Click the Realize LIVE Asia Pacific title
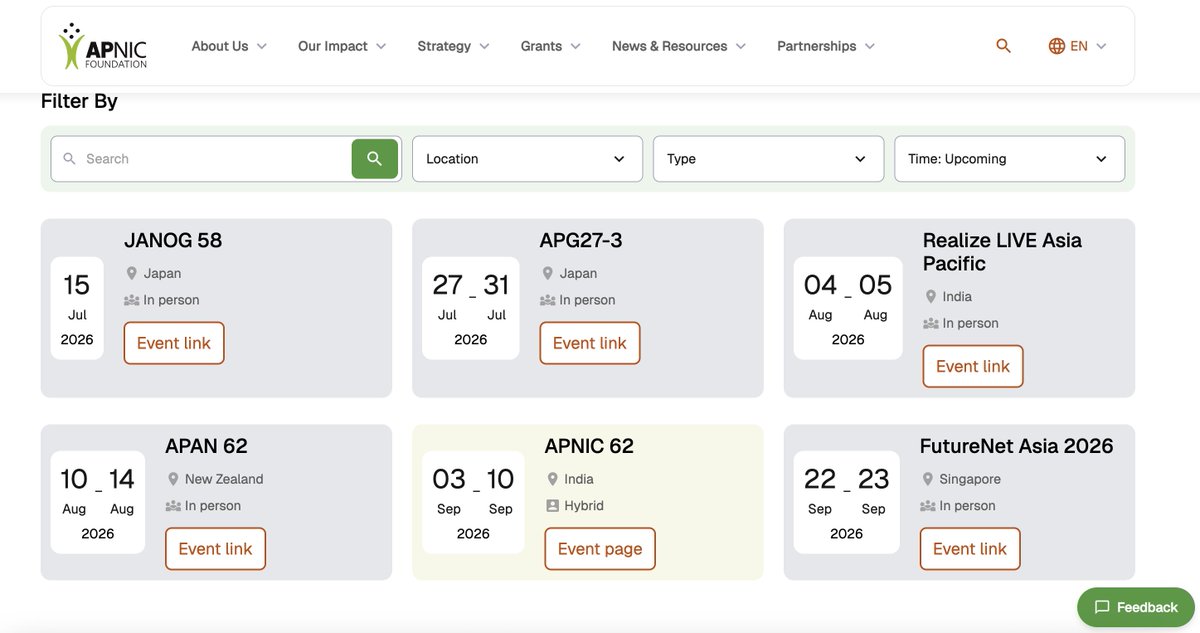Viewport: 1200px width, 633px height. 1002,252
